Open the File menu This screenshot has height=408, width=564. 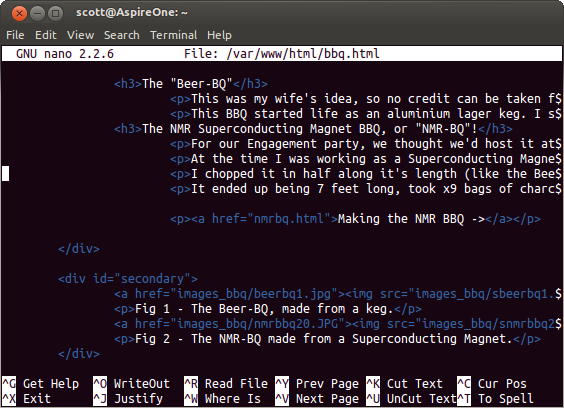[15, 35]
